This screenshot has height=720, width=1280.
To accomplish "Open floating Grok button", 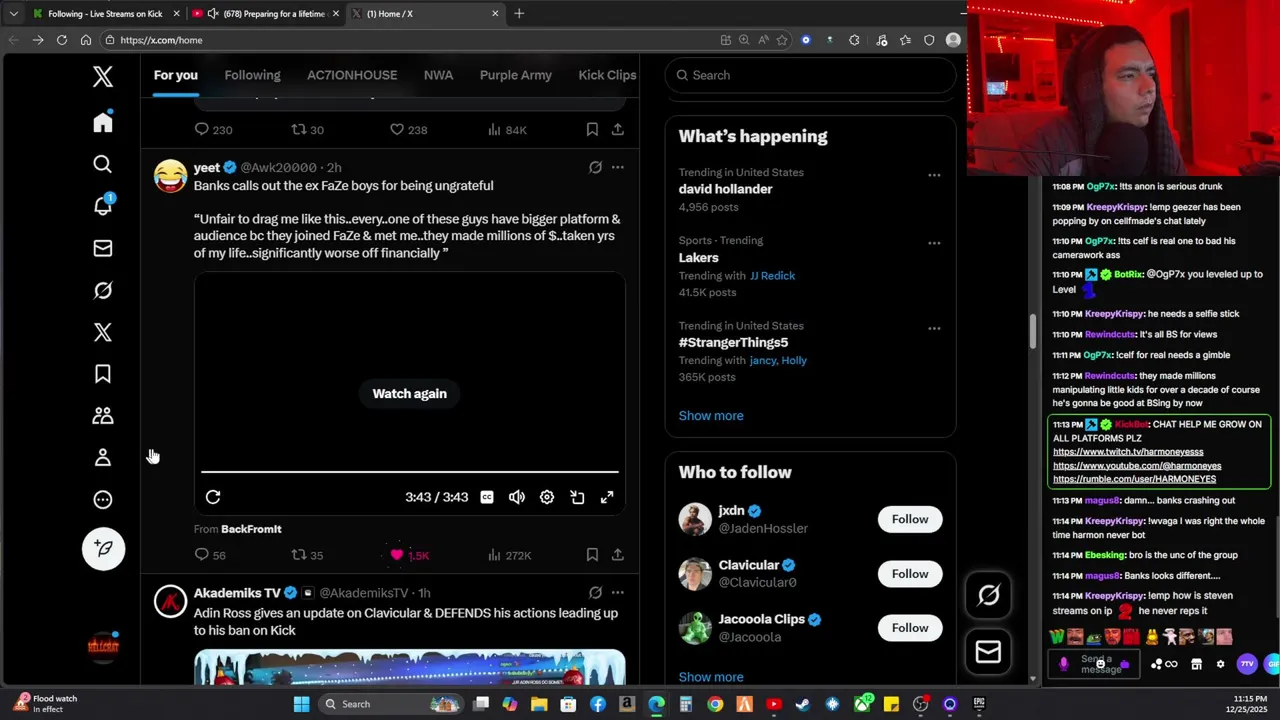I will coord(988,595).
